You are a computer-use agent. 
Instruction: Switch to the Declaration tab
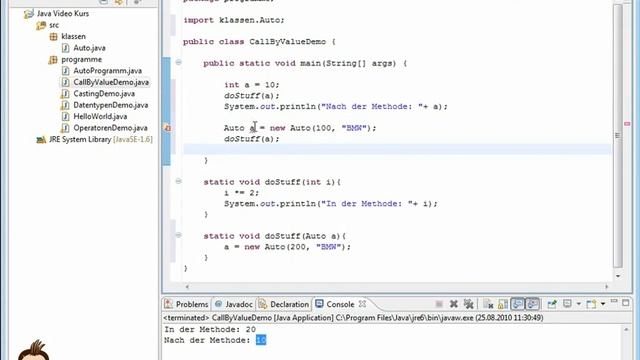click(x=284, y=304)
